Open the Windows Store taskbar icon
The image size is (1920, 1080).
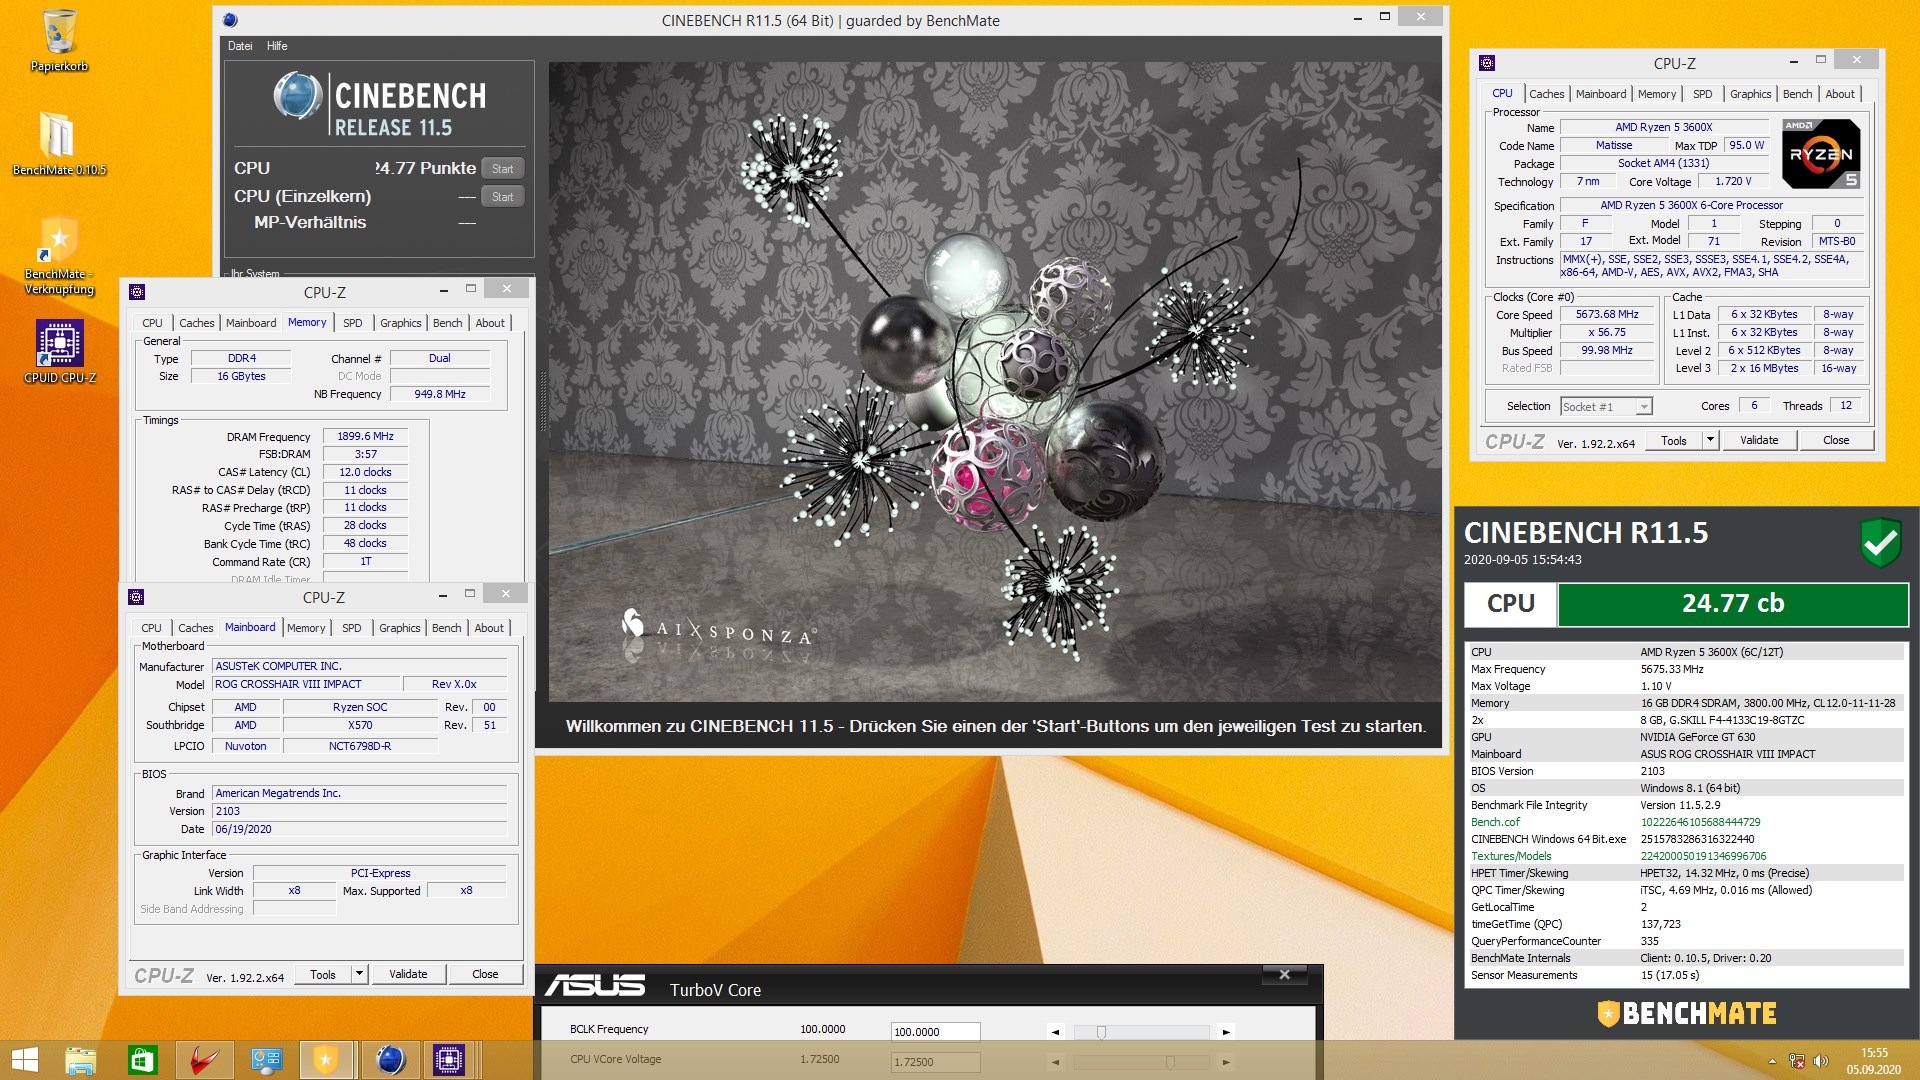click(x=143, y=1060)
